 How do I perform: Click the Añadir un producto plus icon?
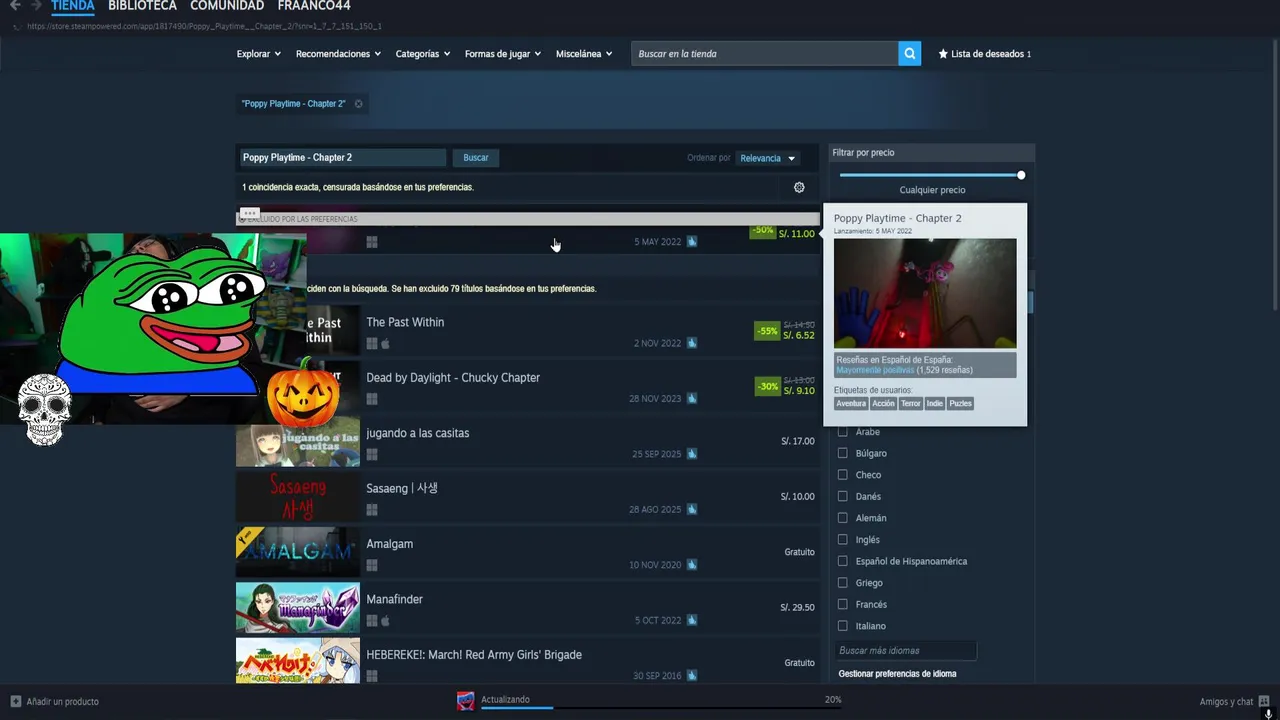(x=16, y=701)
